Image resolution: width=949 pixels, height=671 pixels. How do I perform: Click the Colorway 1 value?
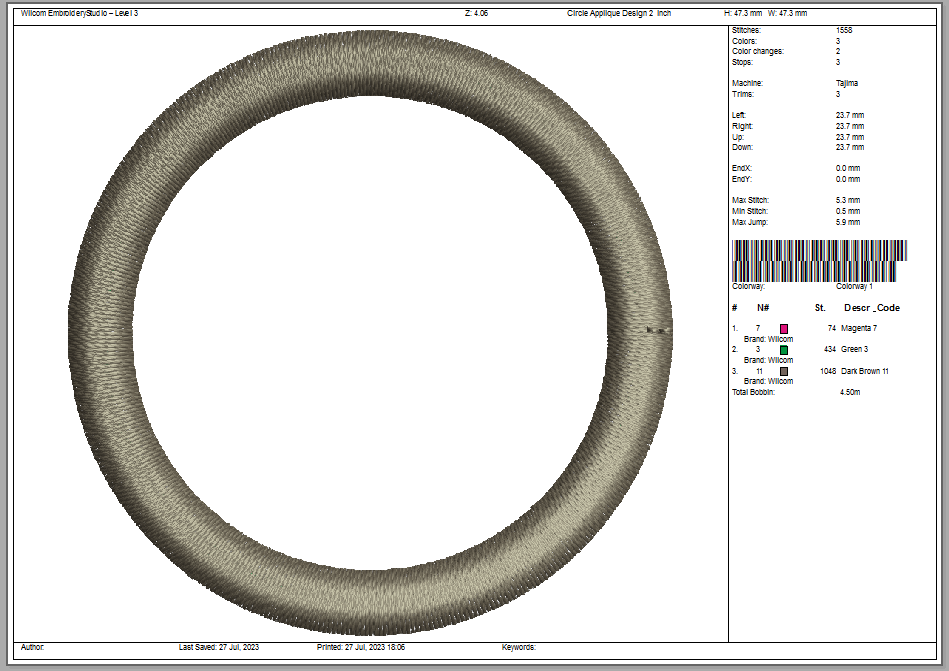coord(854,286)
